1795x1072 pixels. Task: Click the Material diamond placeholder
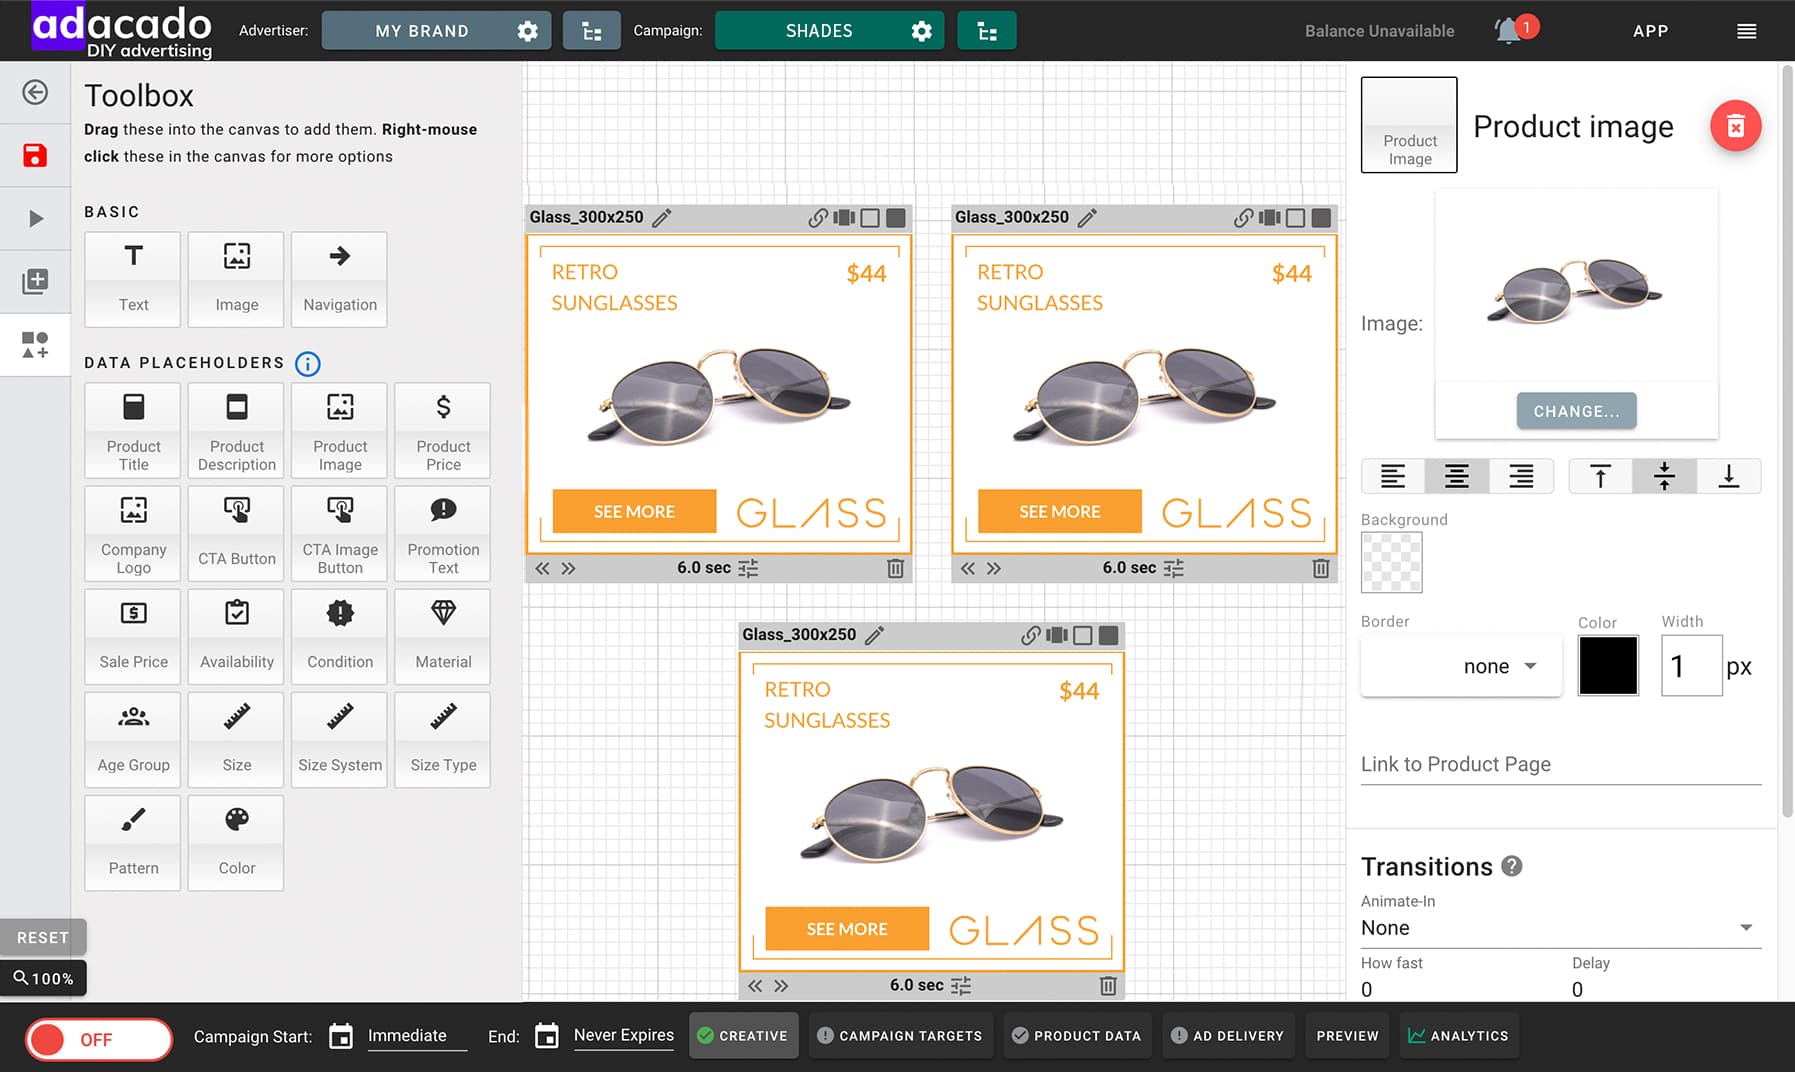pos(443,636)
